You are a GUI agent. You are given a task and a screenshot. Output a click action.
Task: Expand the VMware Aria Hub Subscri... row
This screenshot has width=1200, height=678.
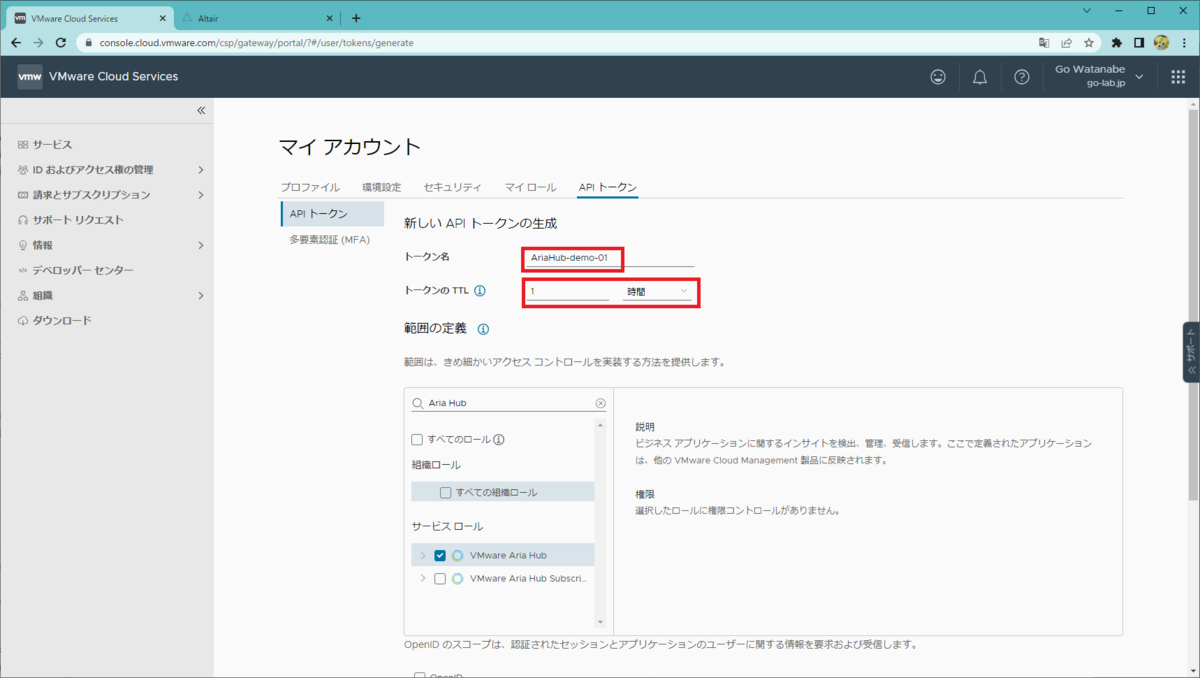click(423, 578)
